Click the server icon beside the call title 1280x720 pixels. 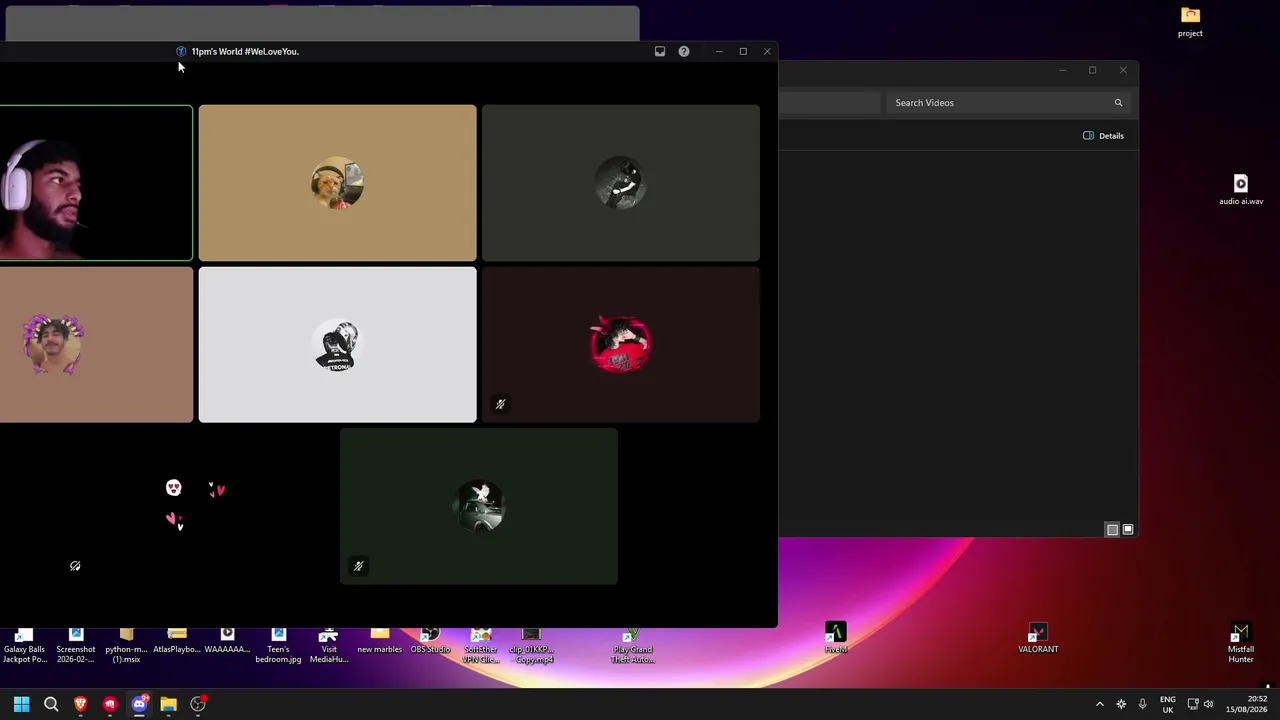tap(181, 51)
